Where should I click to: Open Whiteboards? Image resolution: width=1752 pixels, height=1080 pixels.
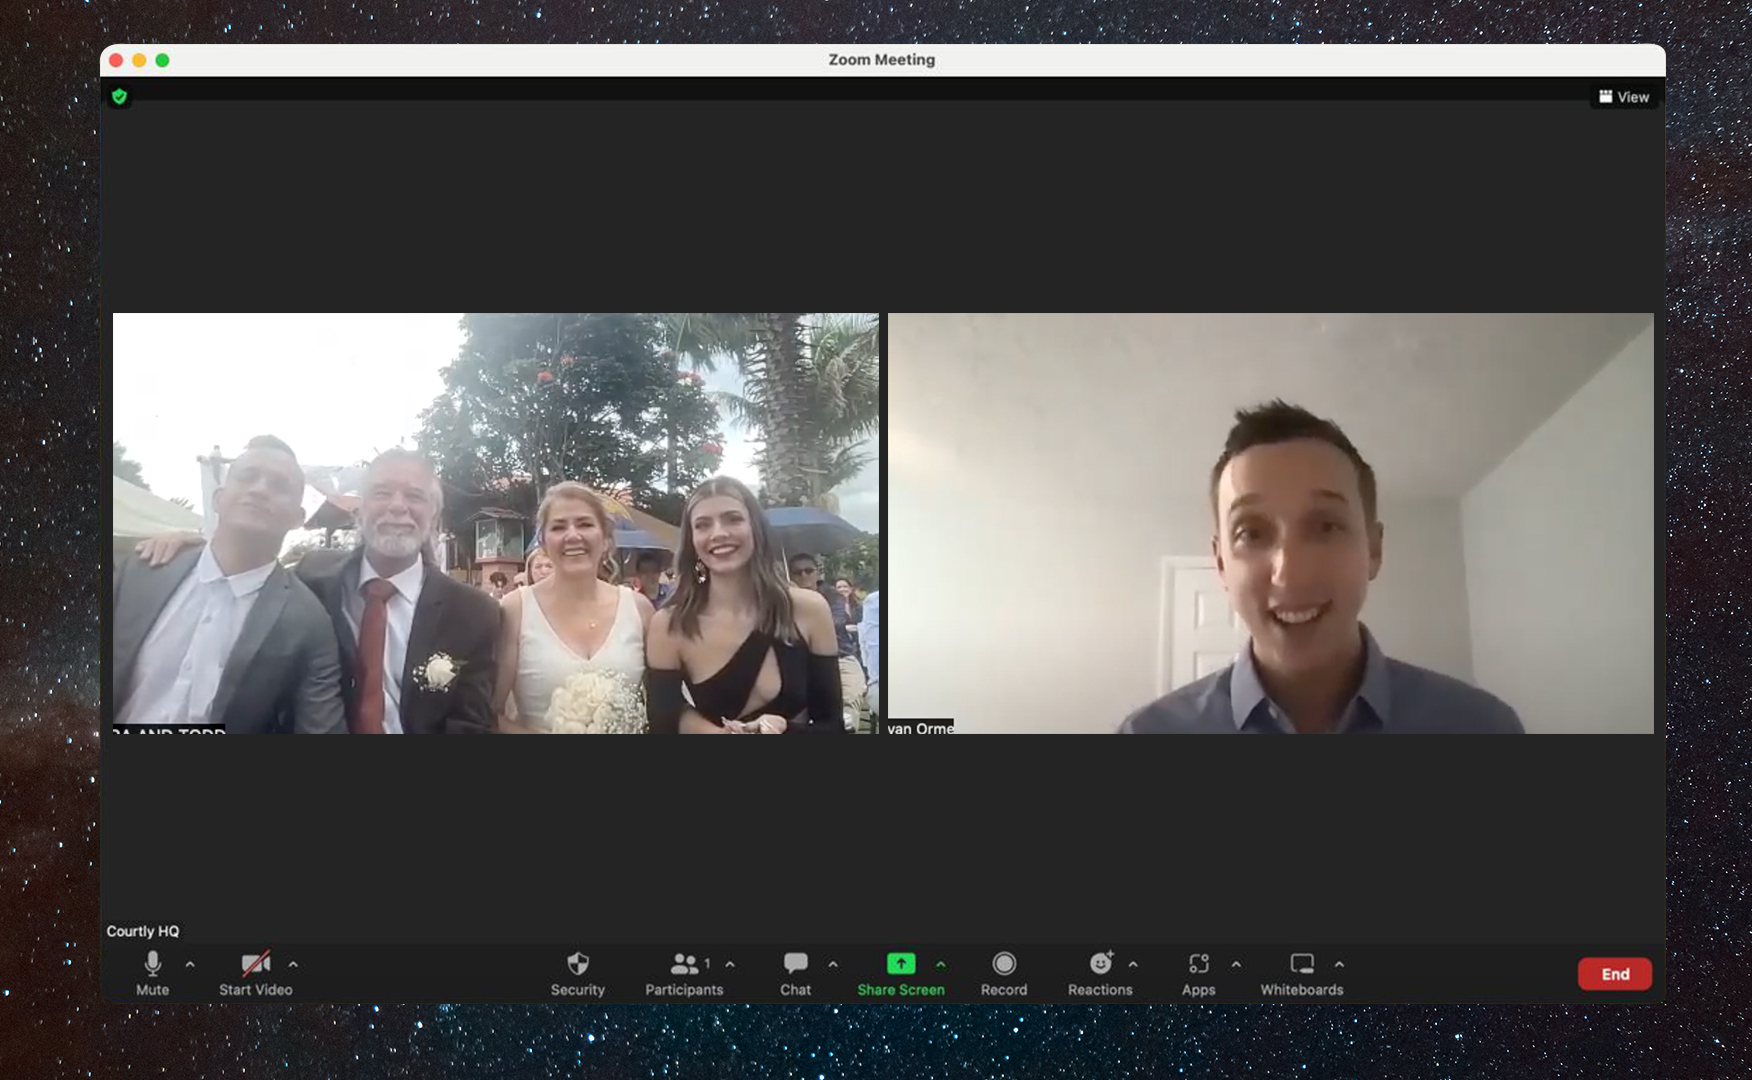[x=1302, y=973]
